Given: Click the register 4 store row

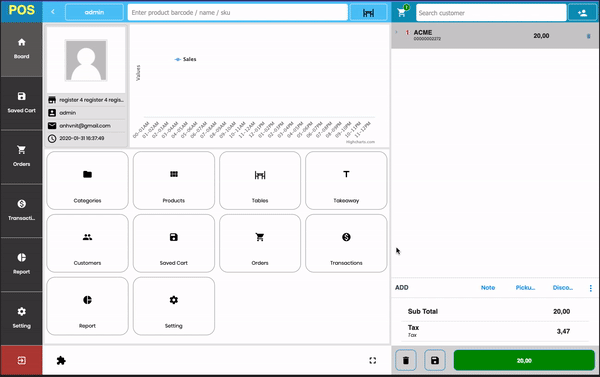Looking at the screenshot, I should 86,100.
